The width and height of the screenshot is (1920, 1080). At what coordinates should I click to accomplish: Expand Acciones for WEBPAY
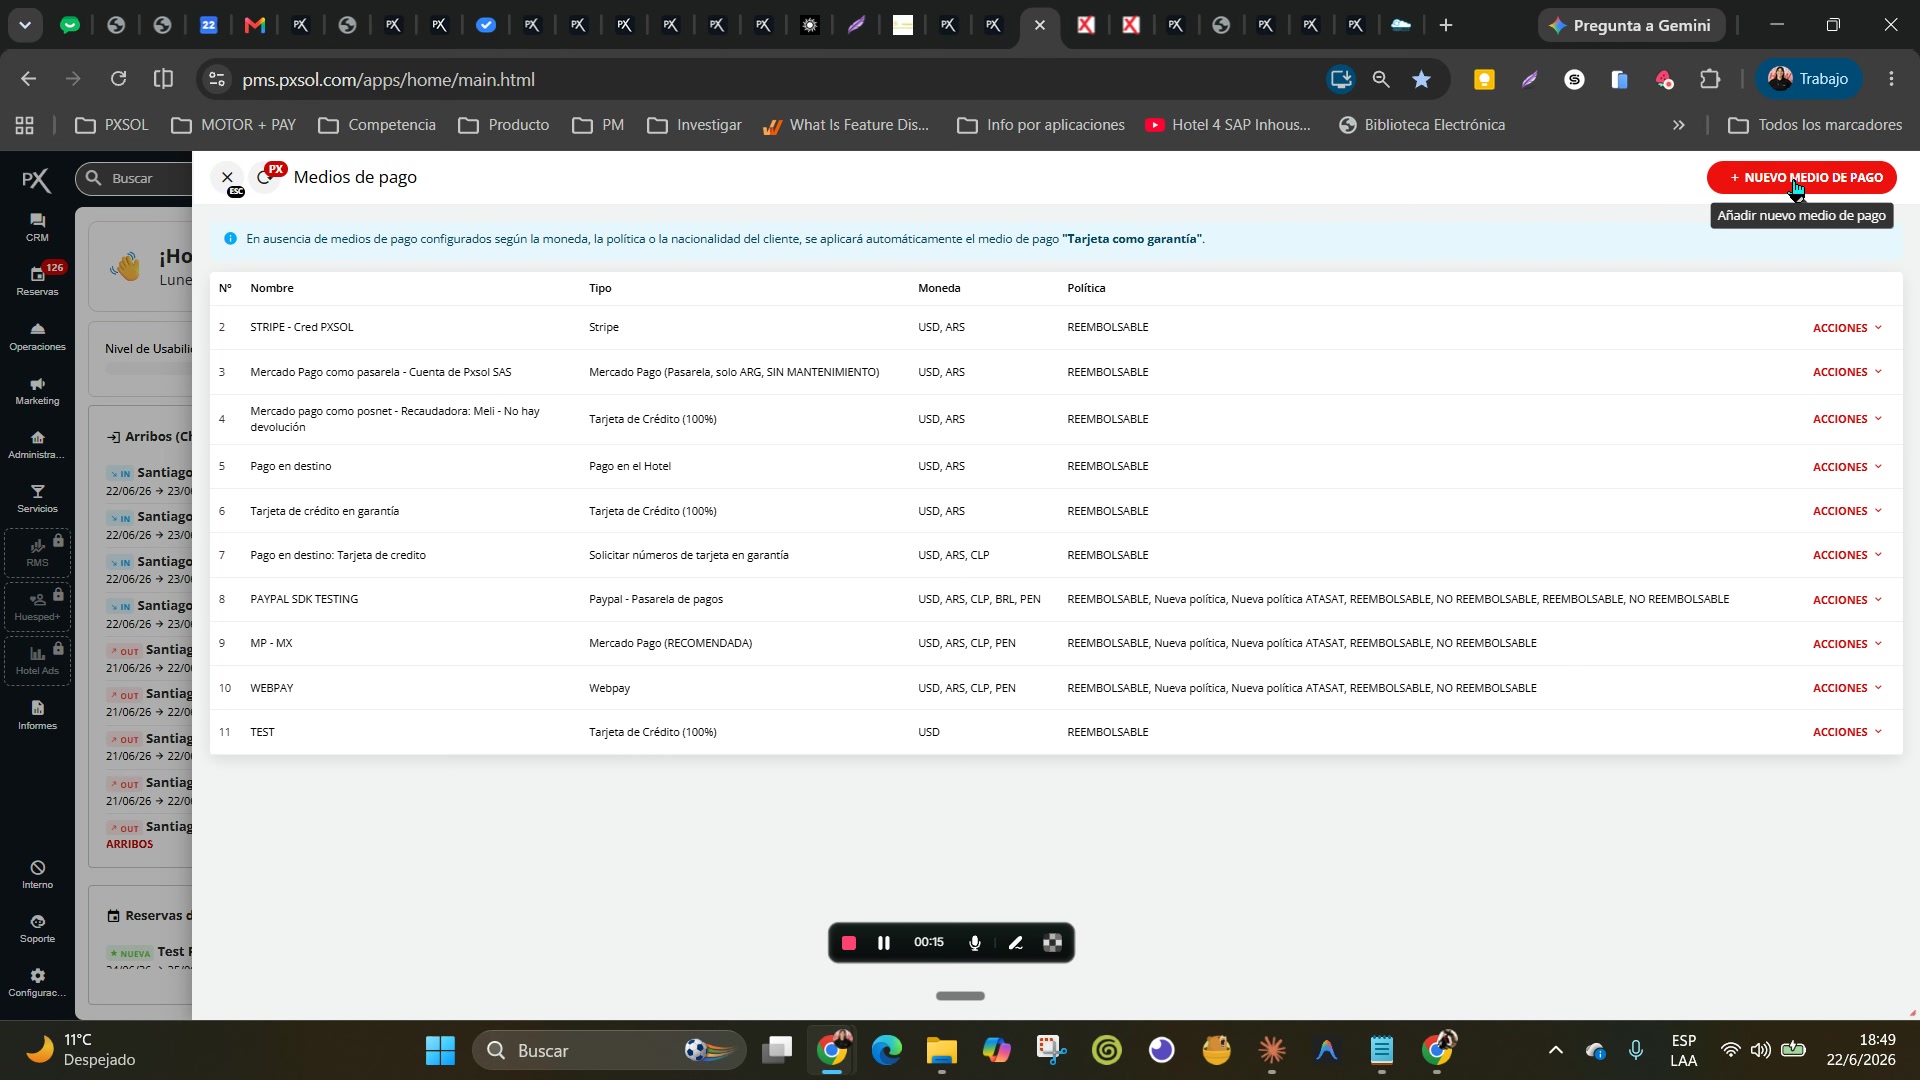[x=1847, y=688]
